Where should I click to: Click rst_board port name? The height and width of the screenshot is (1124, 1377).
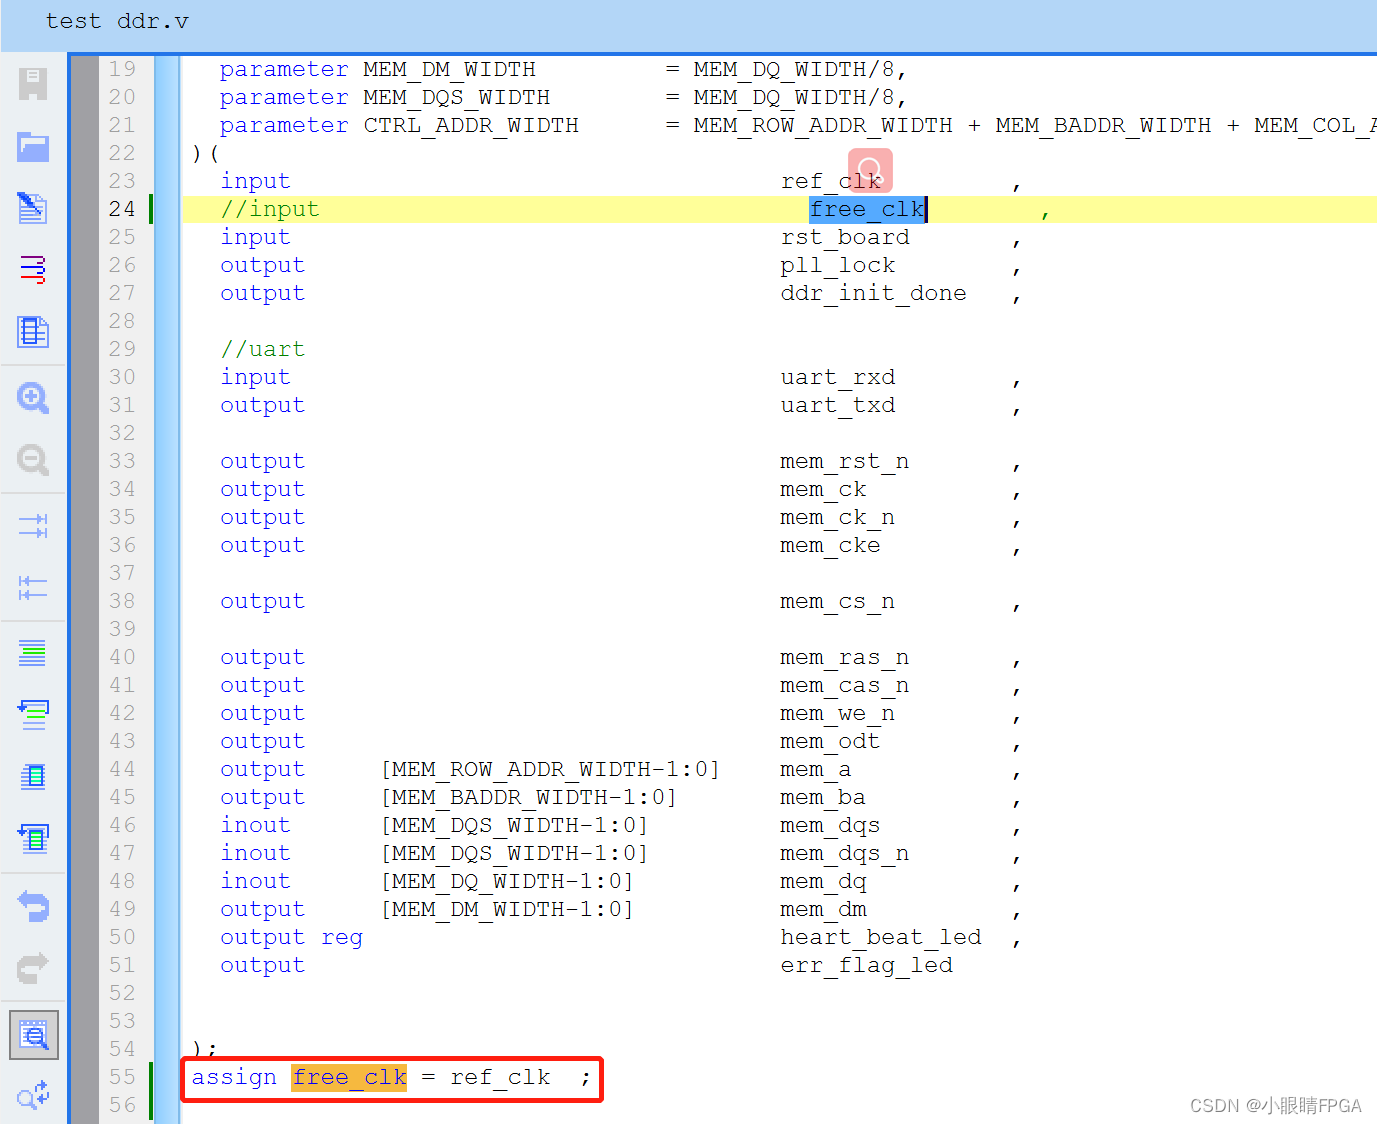coord(845,237)
